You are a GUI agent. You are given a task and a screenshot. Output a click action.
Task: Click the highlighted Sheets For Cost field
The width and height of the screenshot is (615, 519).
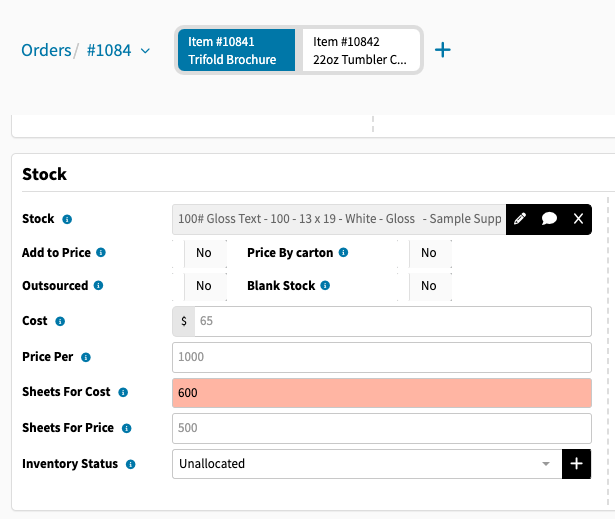click(382, 393)
